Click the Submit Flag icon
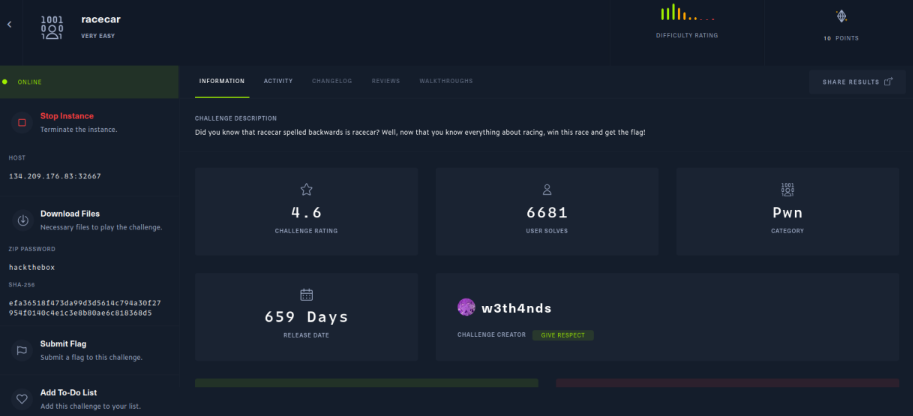913x416 pixels. 22,350
